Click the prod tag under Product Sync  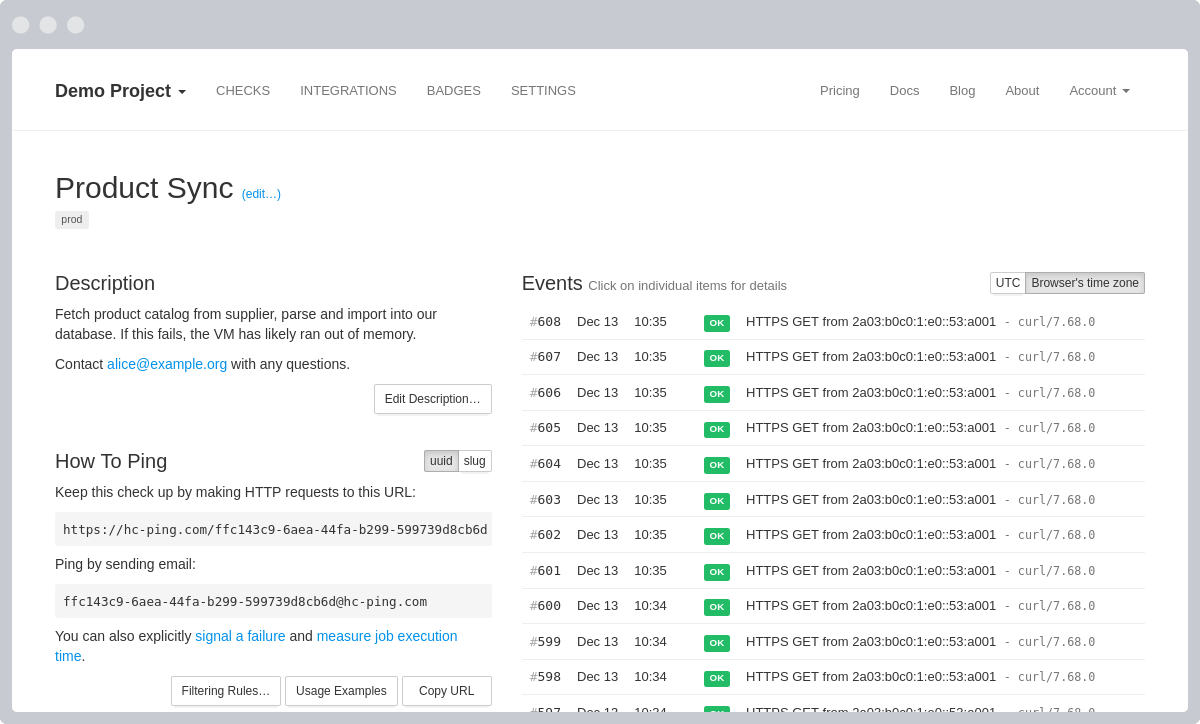[71, 219]
